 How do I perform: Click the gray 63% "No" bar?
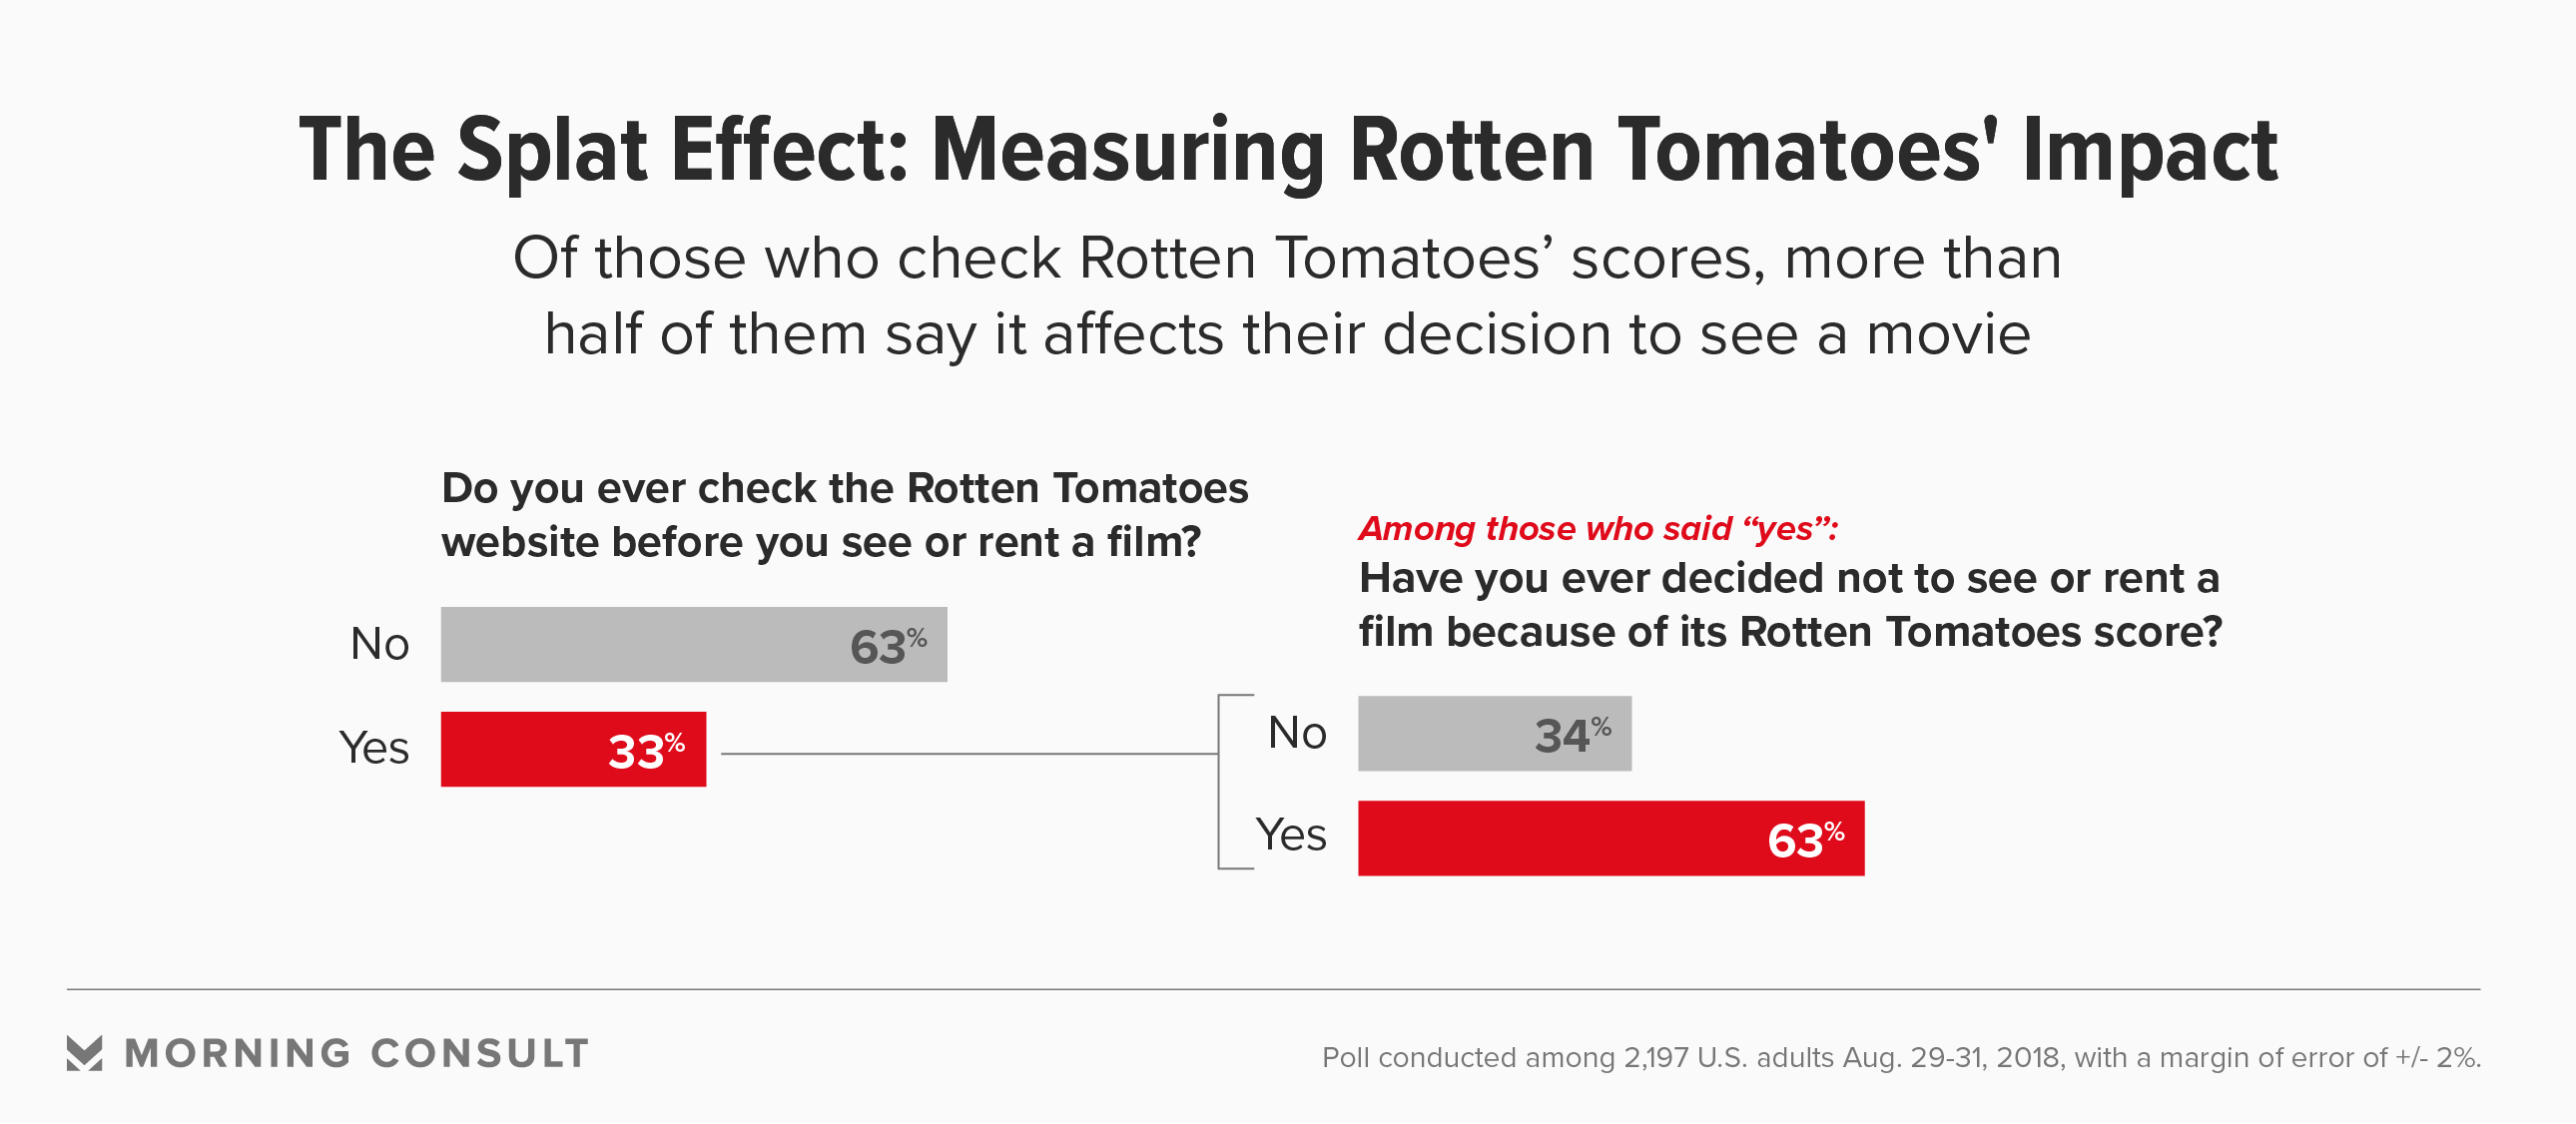(x=693, y=645)
